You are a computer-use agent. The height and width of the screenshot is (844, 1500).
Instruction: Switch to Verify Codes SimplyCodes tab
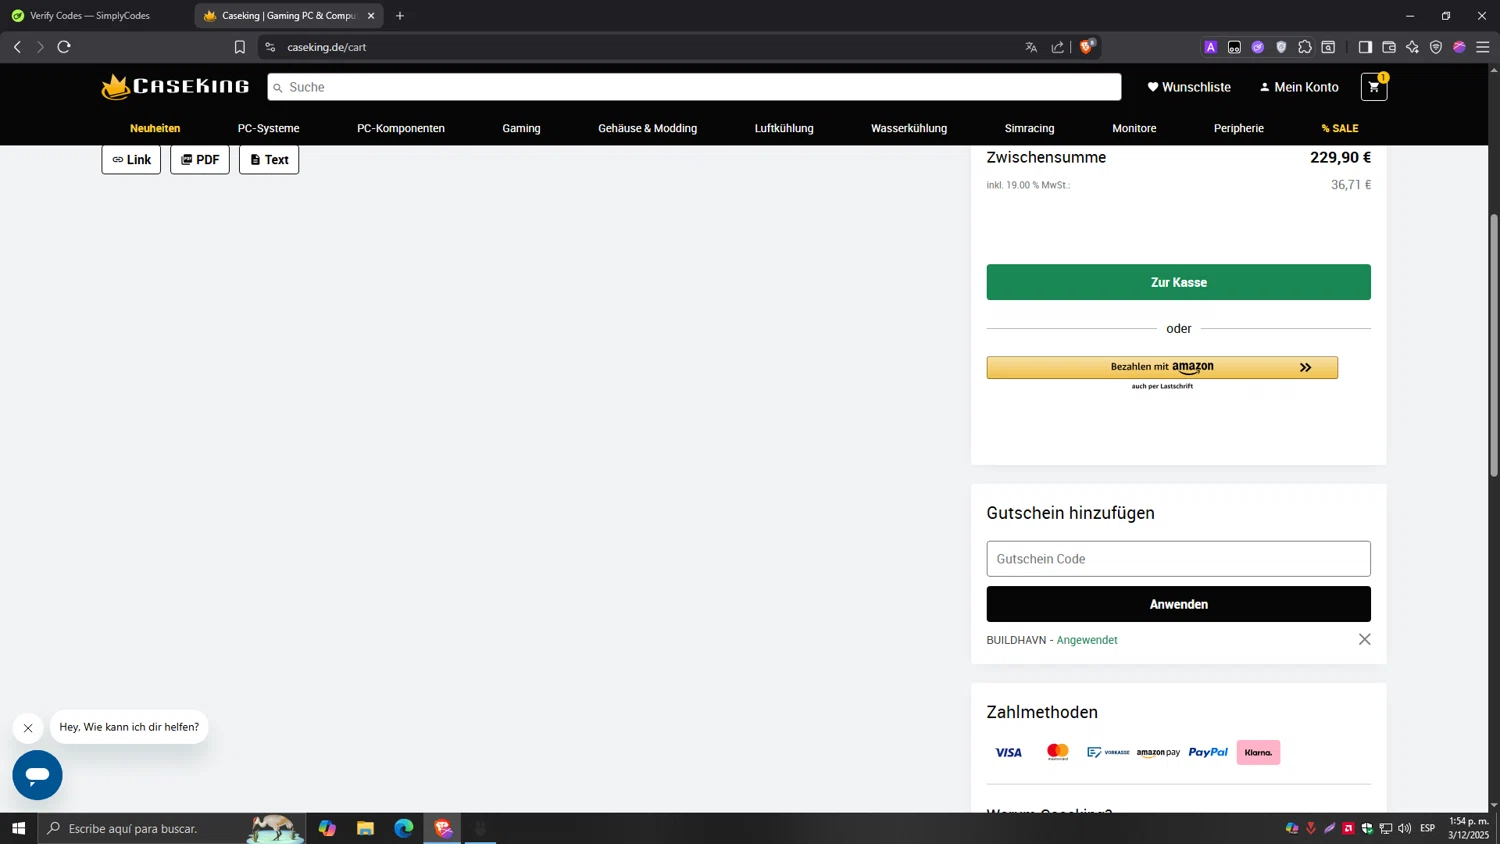coord(92,16)
